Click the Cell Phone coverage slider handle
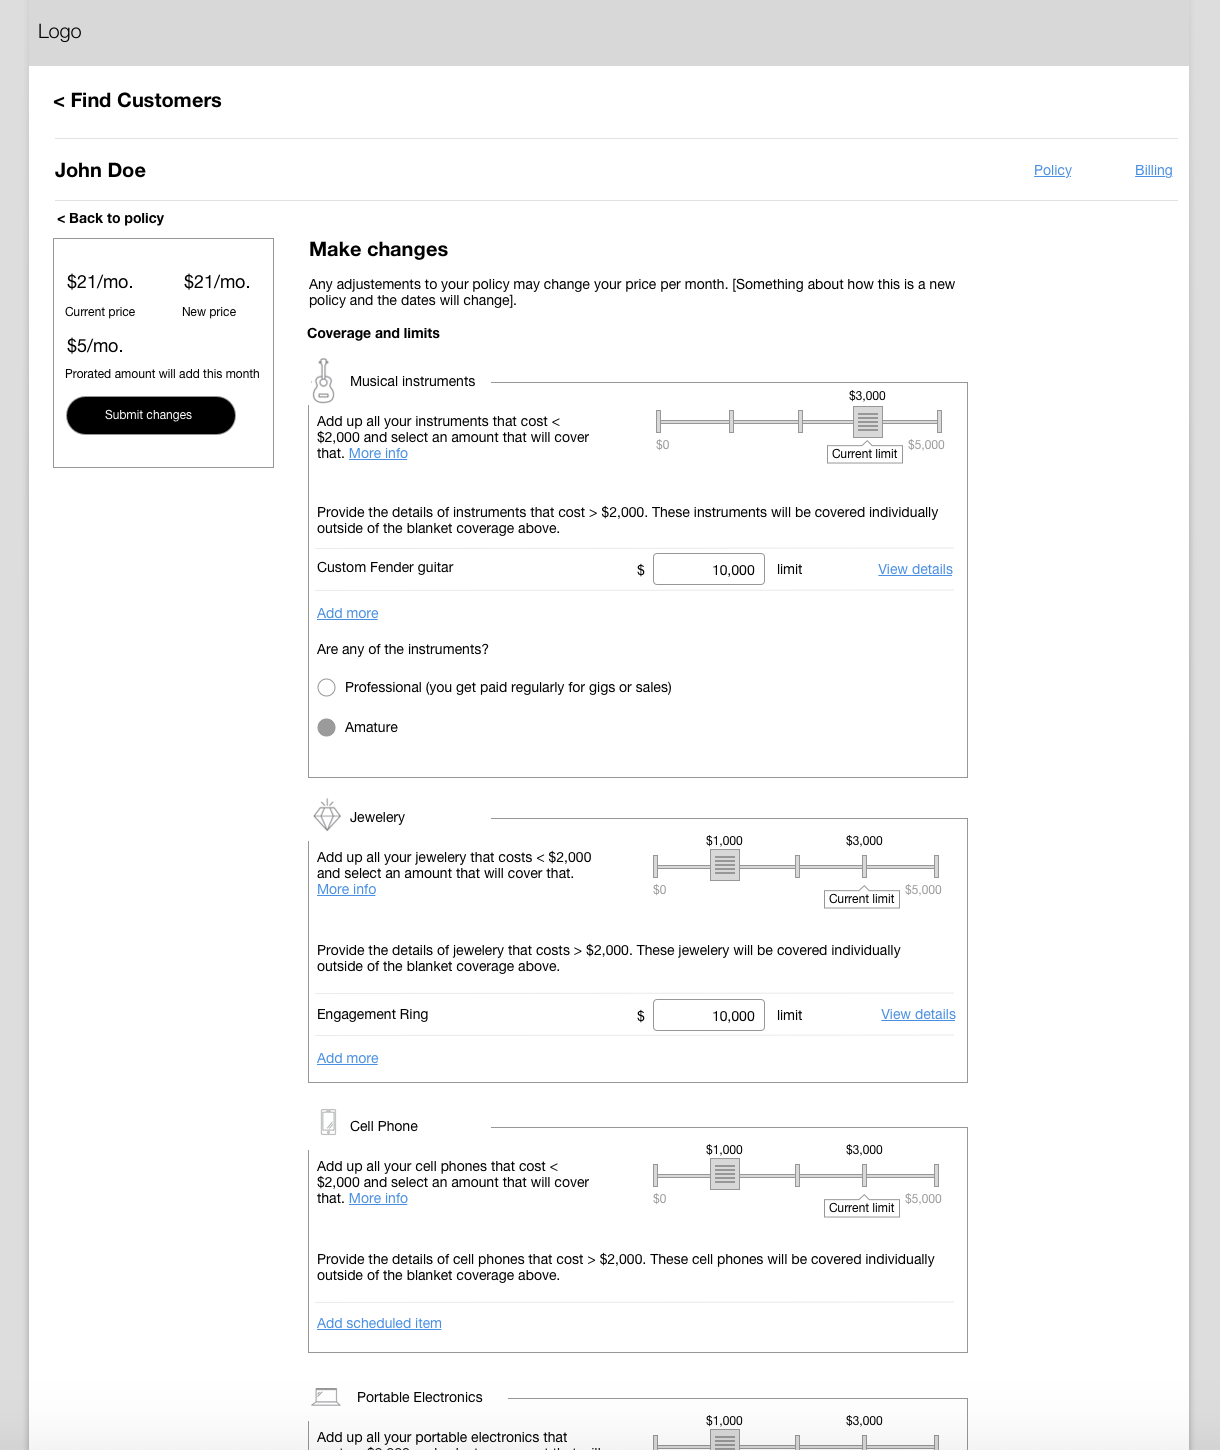Screen dimensions: 1220x1450 724,1175
